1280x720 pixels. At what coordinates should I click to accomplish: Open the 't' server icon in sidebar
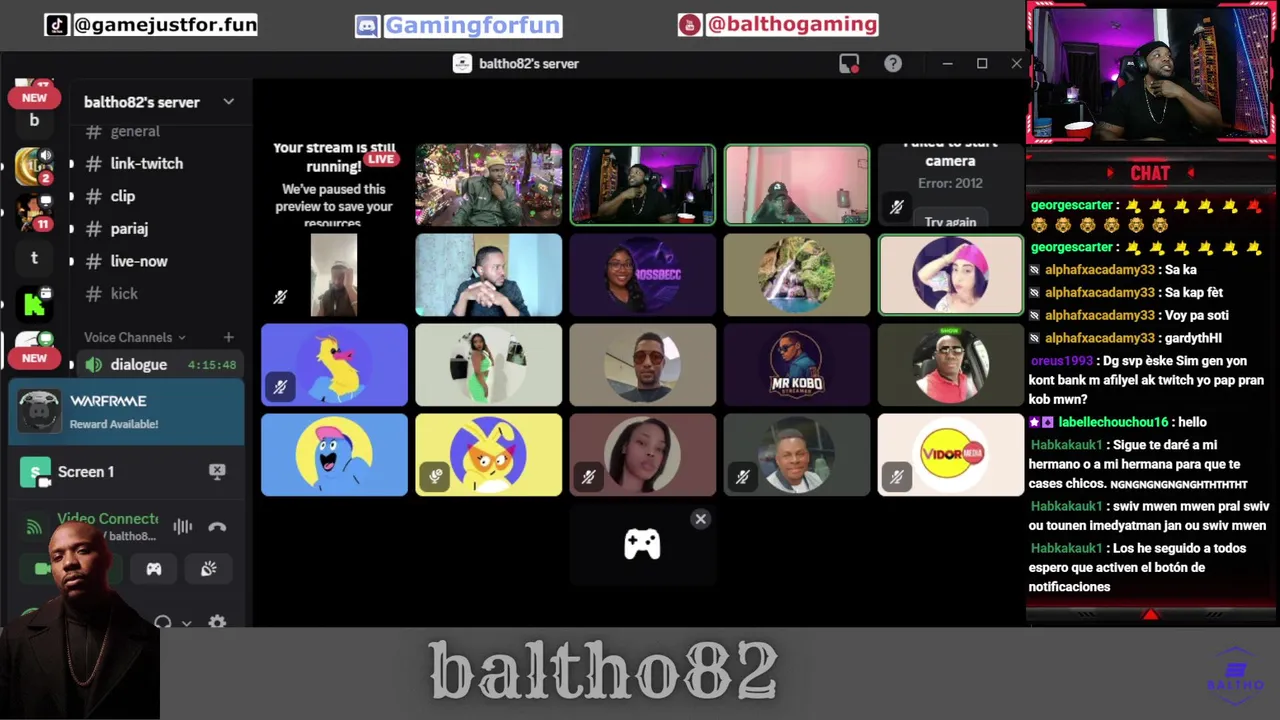pyautogui.click(x=34, y=258)
